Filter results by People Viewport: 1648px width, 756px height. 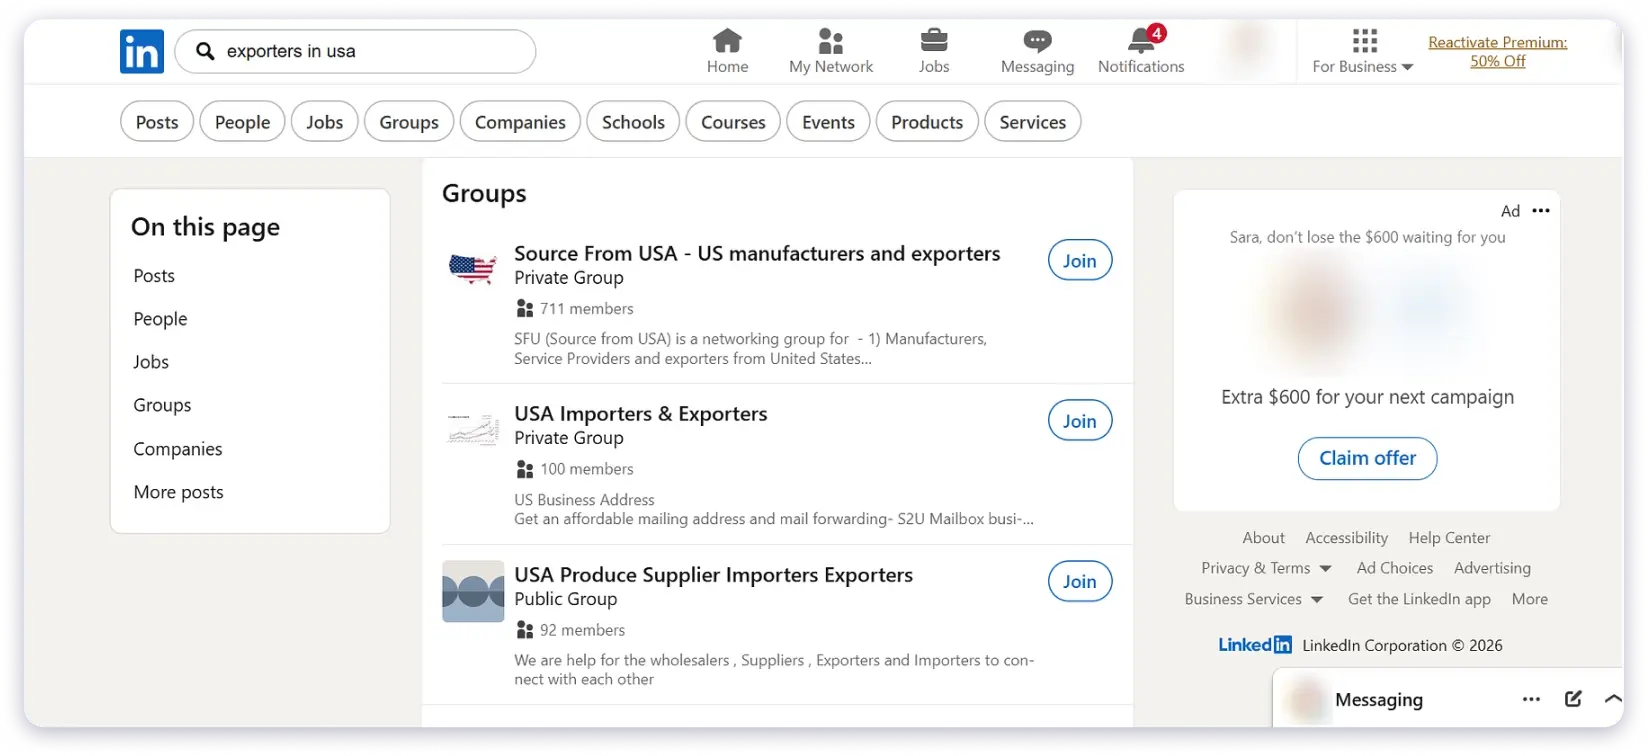[243, 122]
